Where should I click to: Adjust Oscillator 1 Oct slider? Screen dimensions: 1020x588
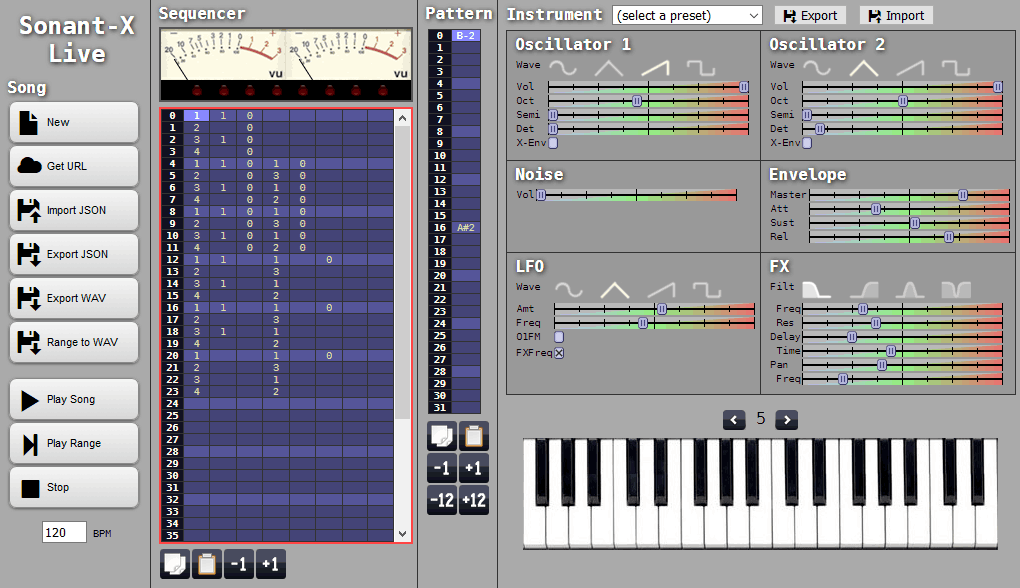(x=649, y=101)
